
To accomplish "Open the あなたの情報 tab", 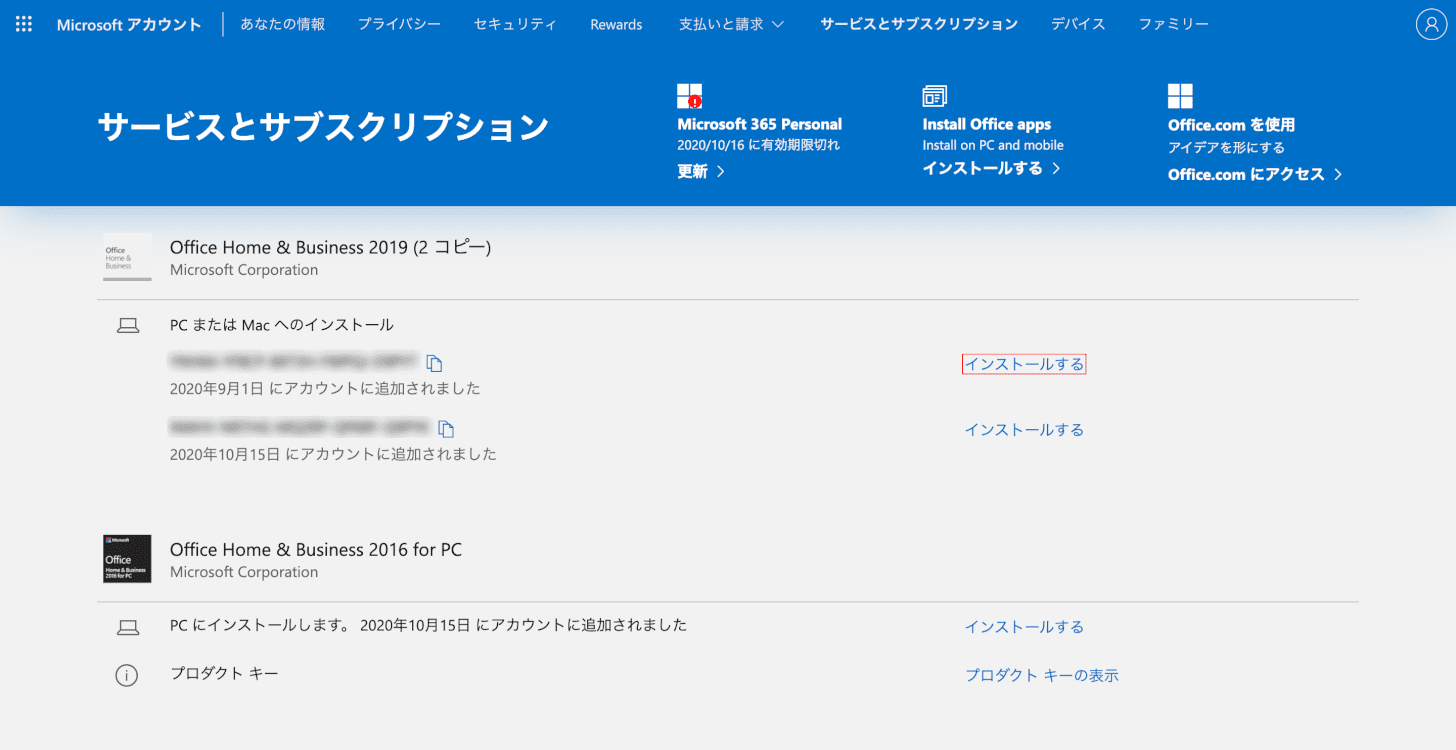I will (x=283, y=24).
